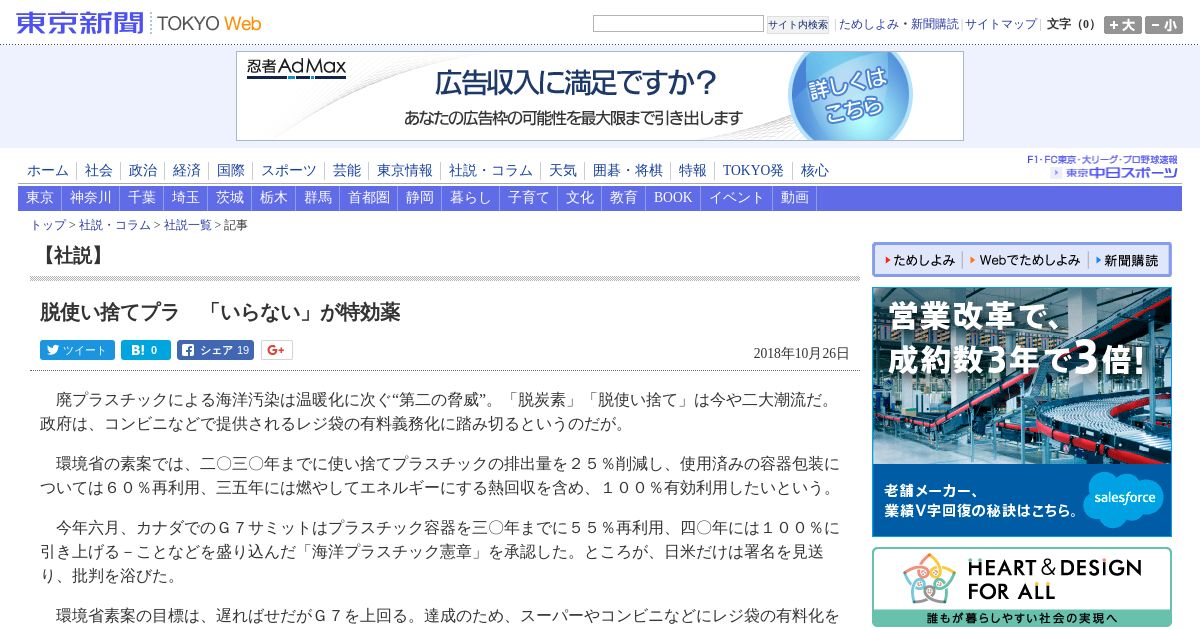Select 首都圏 tab
The image size is (1200, 630).
(x=369, y=198)
